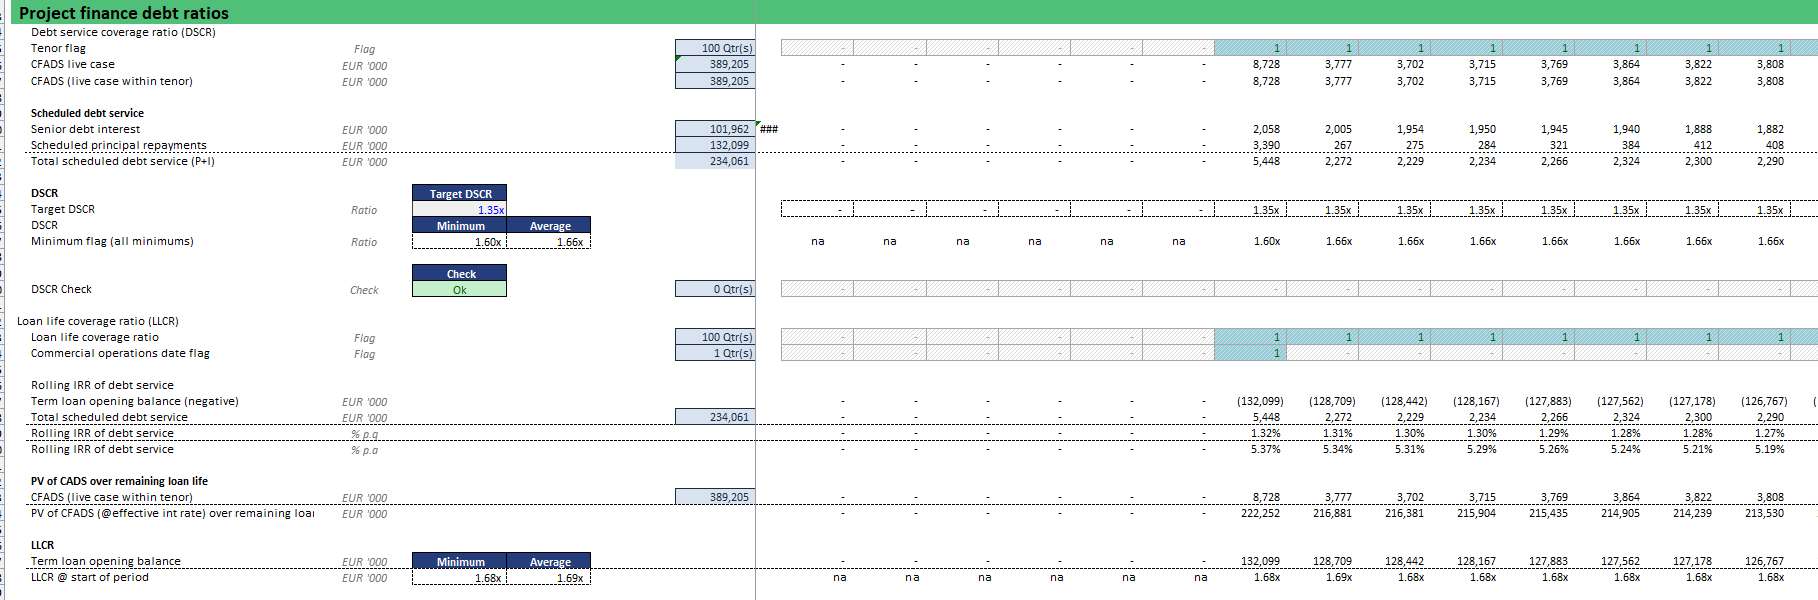Select the "Scheduled debt service" bold section label
This screenshot has width=1818, height=600.
[x=87, y=113]
